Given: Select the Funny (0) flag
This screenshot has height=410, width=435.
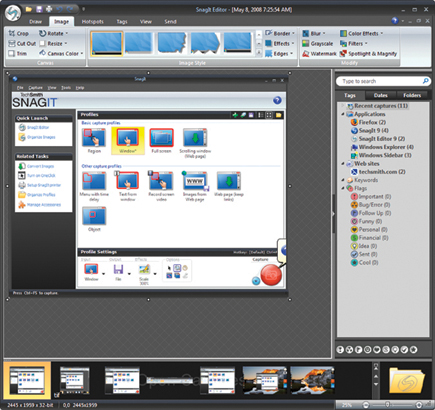Looking at the screenshot, I should 366,221.
